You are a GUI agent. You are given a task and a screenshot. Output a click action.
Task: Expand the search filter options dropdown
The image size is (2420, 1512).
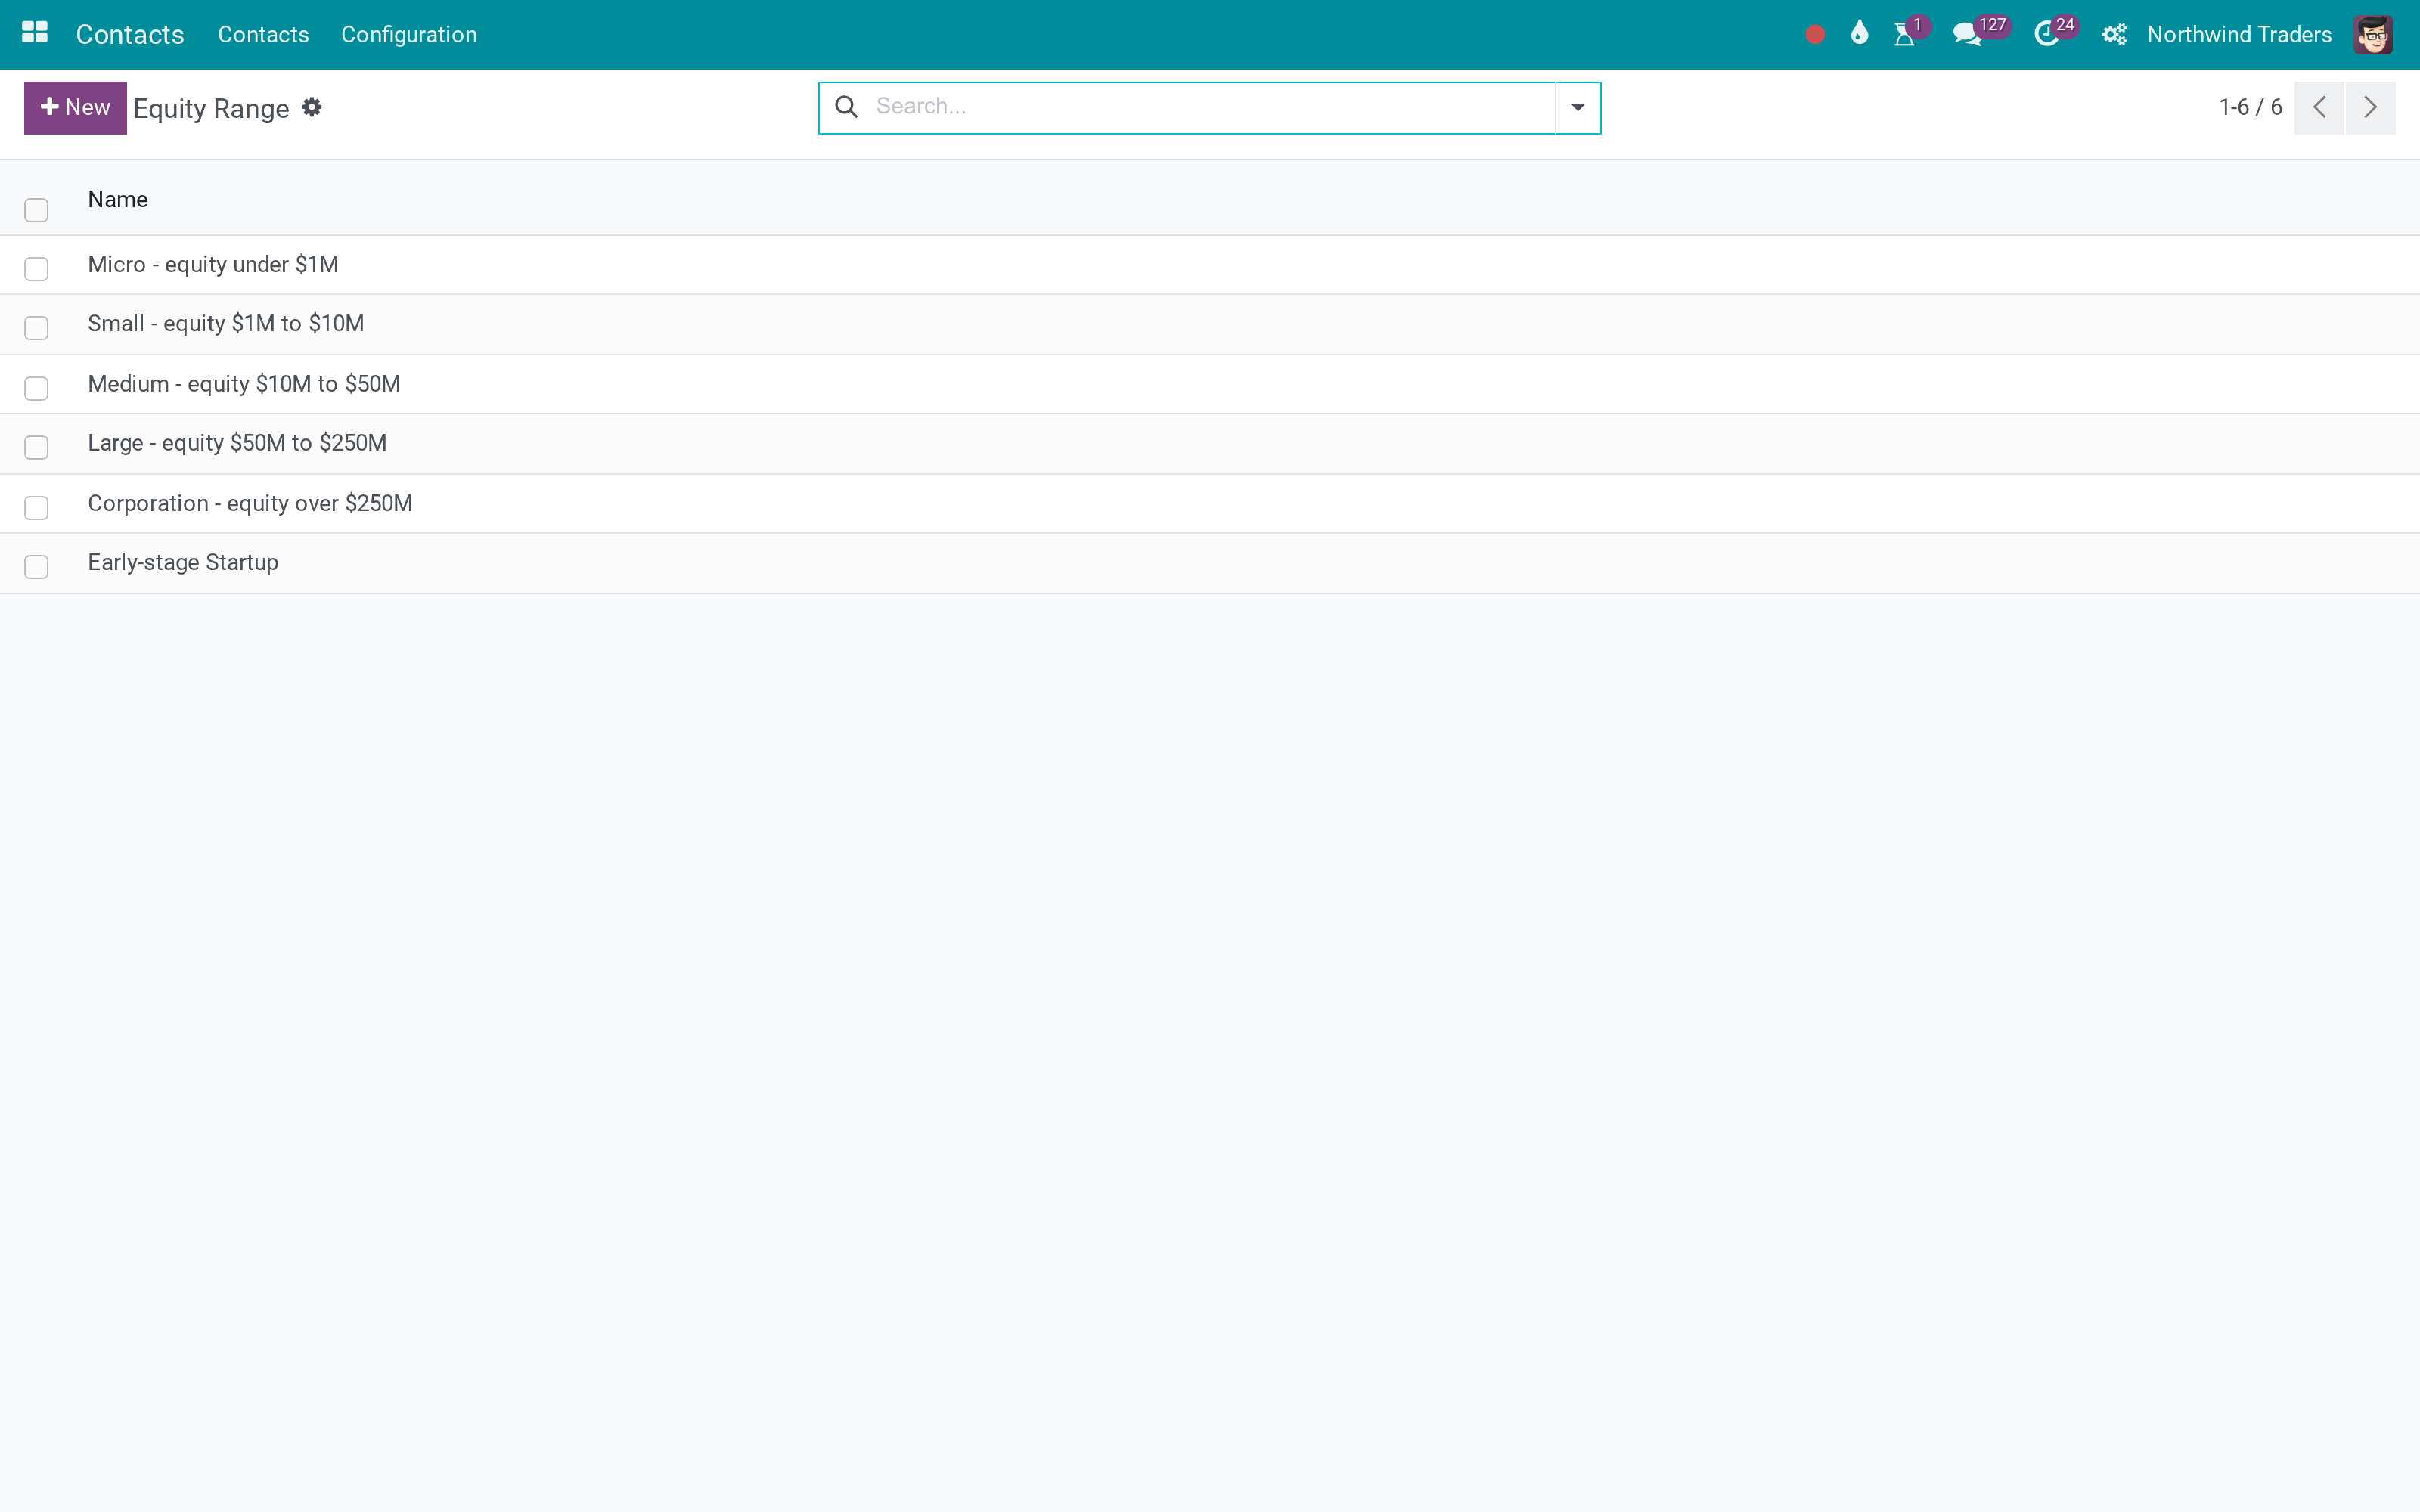tap(1577, 107)
